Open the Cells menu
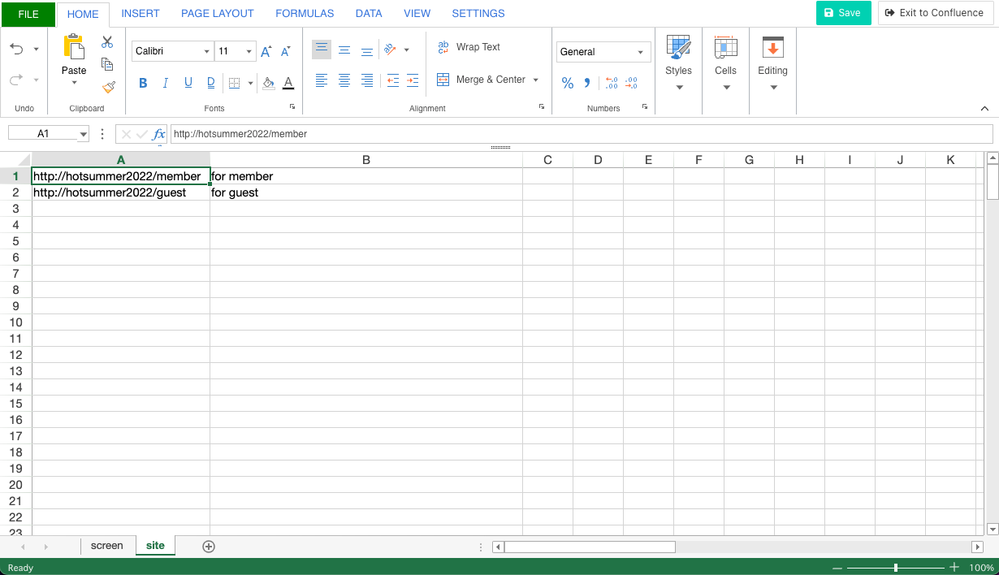 [726, 63]
